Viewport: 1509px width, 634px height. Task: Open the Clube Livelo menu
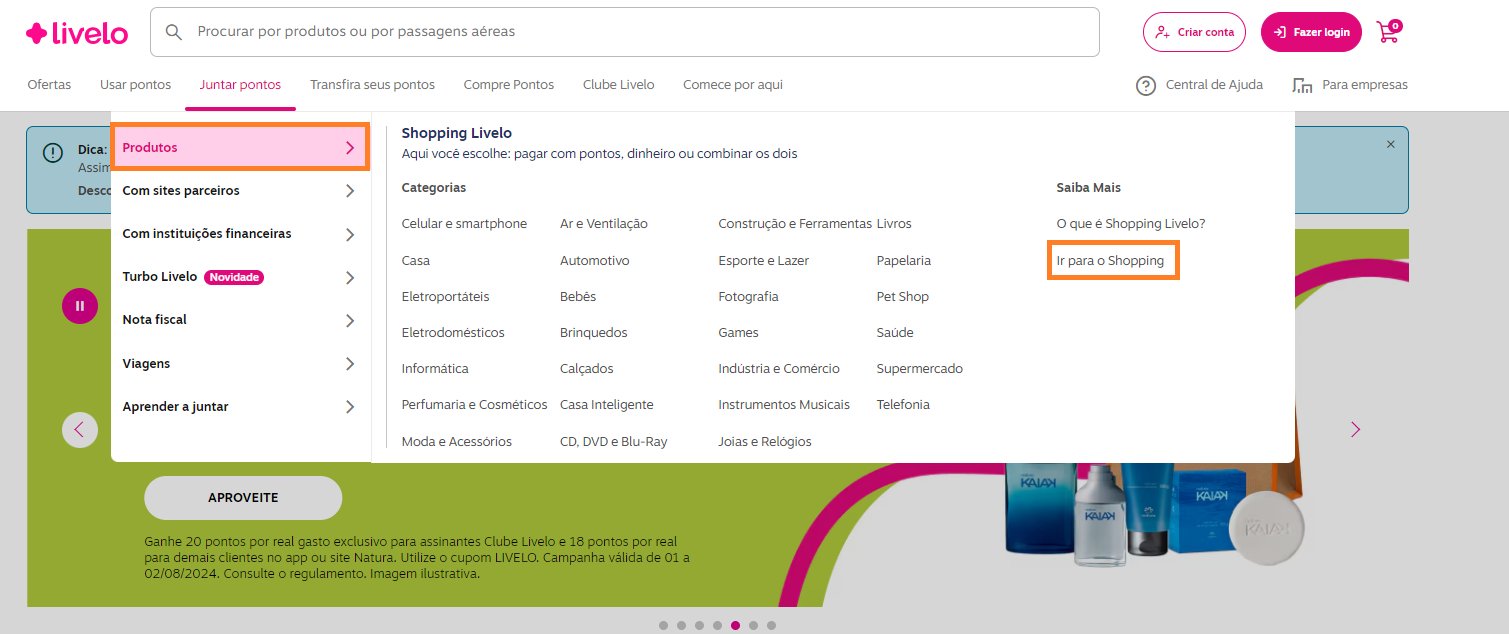pyautogui.click(x=618, y=85)
